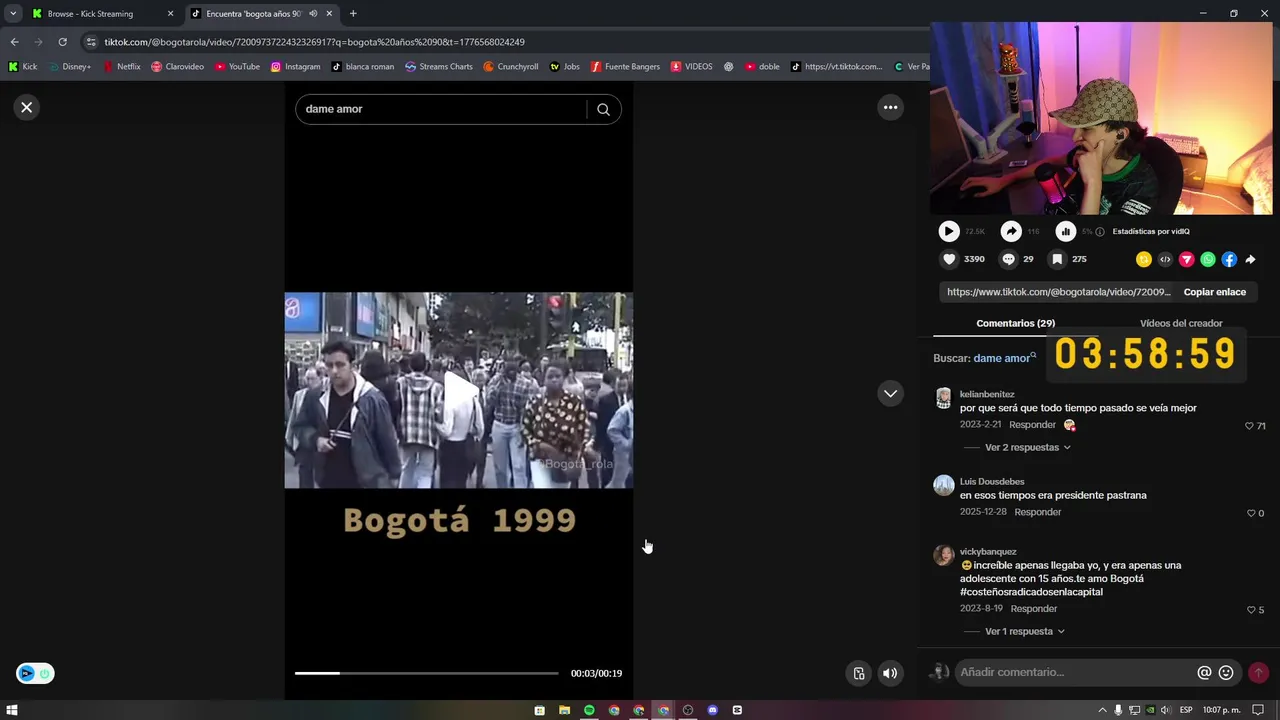Like kelianbenitez's comment heart

[x=1249, y=426]
